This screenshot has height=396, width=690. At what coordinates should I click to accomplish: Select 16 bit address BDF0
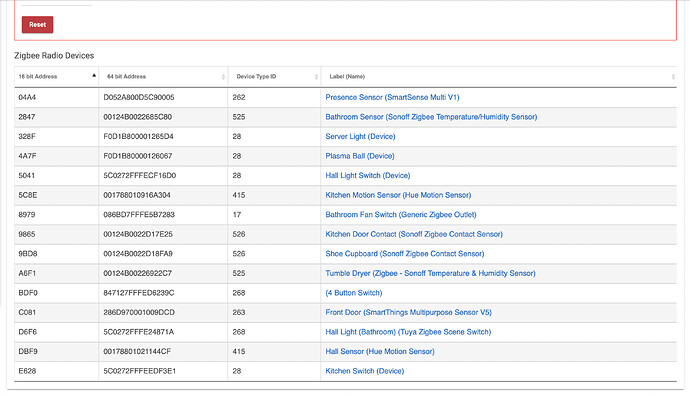point(28,293)
